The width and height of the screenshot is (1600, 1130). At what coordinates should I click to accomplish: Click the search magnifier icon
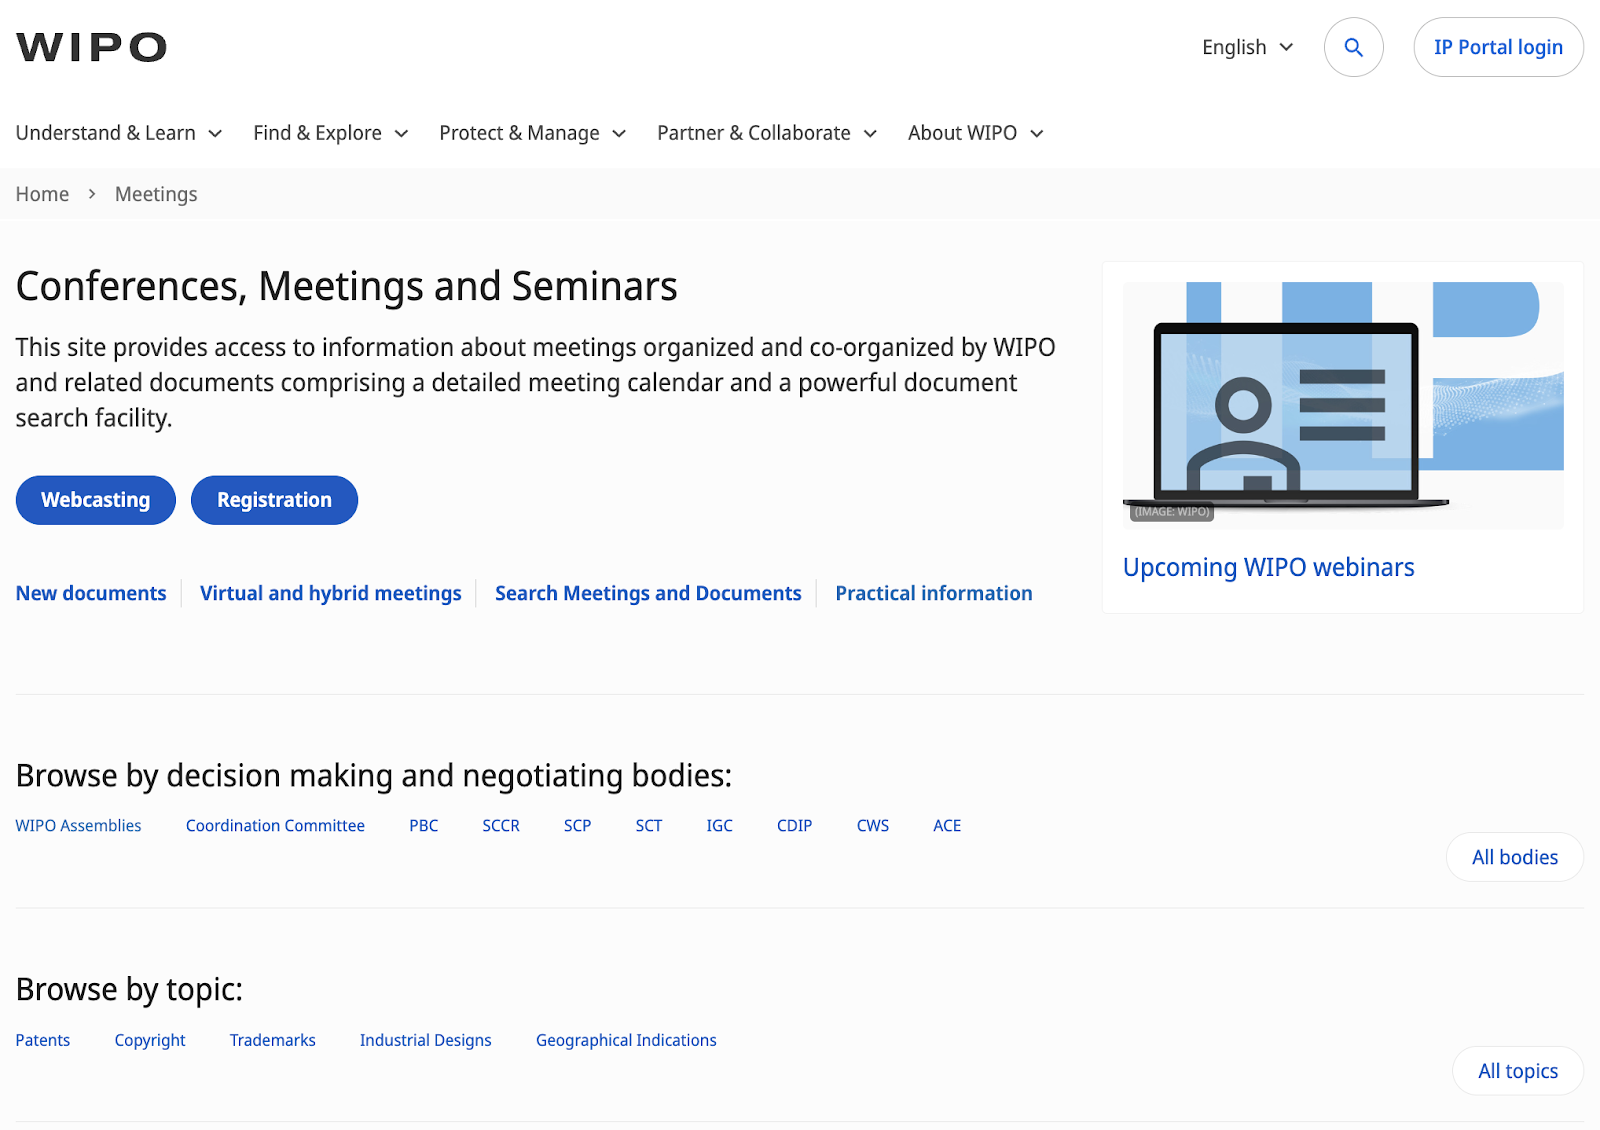point(1353,47)
